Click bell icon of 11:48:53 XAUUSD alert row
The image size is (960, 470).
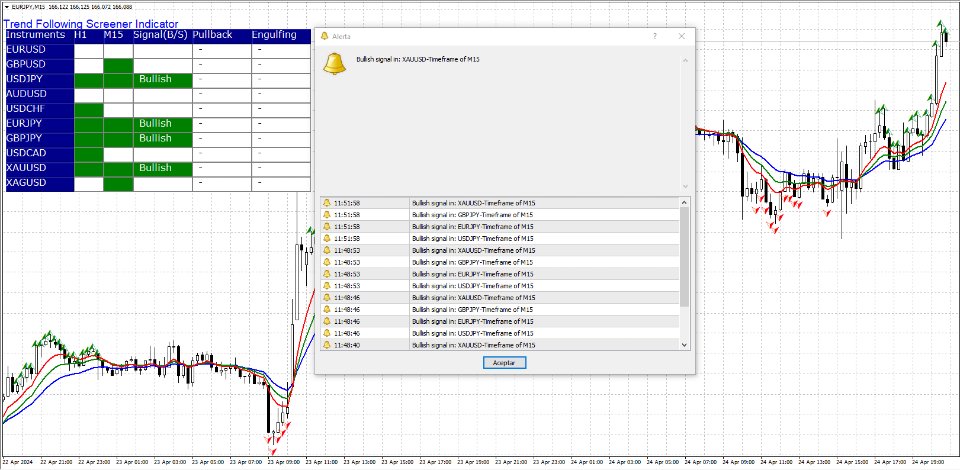(327, 250)
